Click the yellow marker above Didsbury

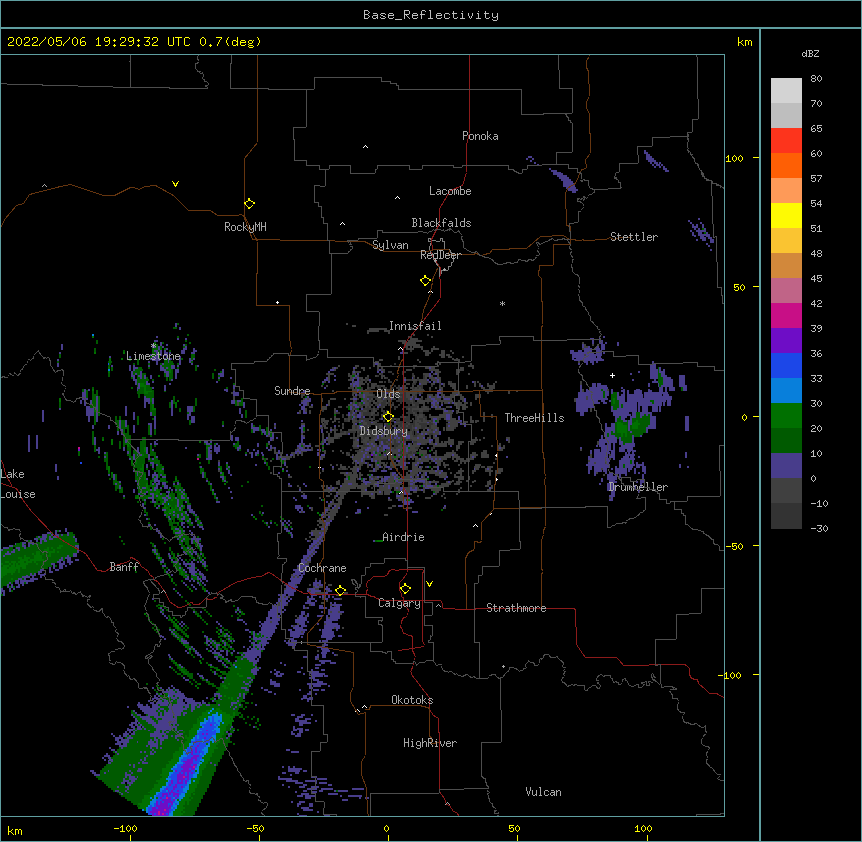pos(388,416)
